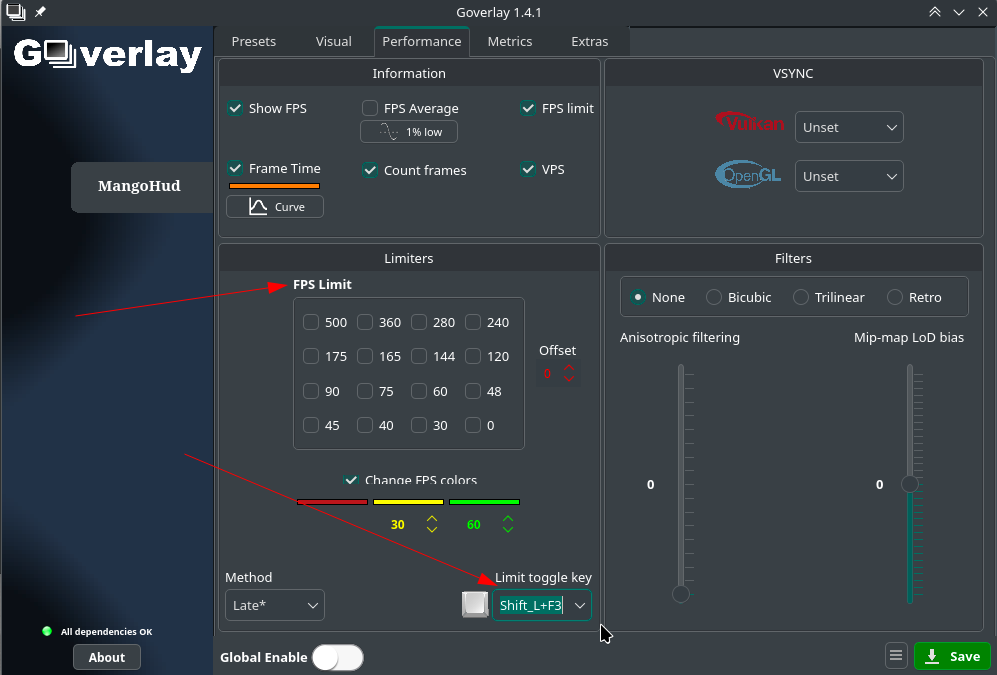
Task: Click the Mip-map LoD bias slider handle
Action: click(910, 484)
